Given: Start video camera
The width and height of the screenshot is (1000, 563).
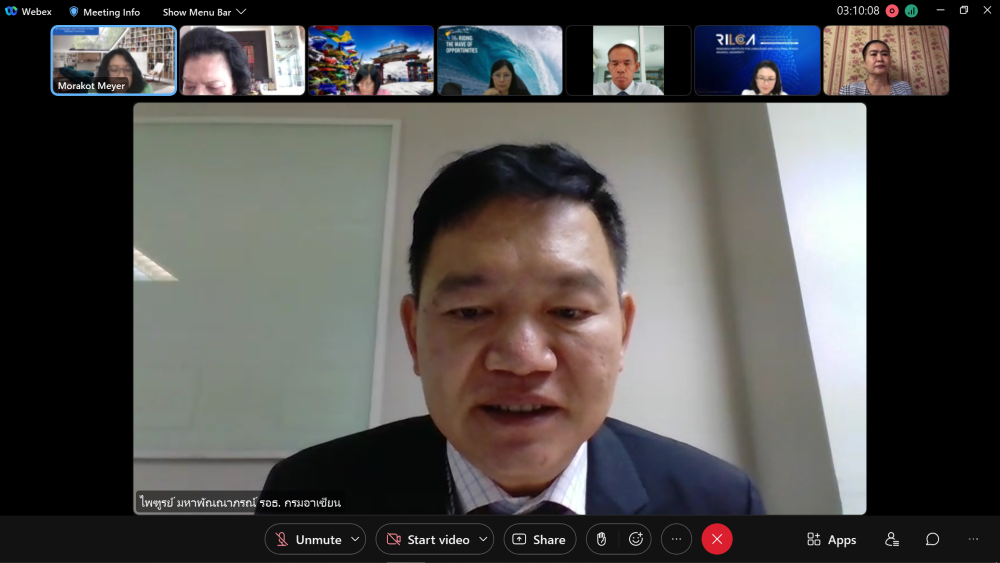Looking at the screenshot, I should click(428, 539).
